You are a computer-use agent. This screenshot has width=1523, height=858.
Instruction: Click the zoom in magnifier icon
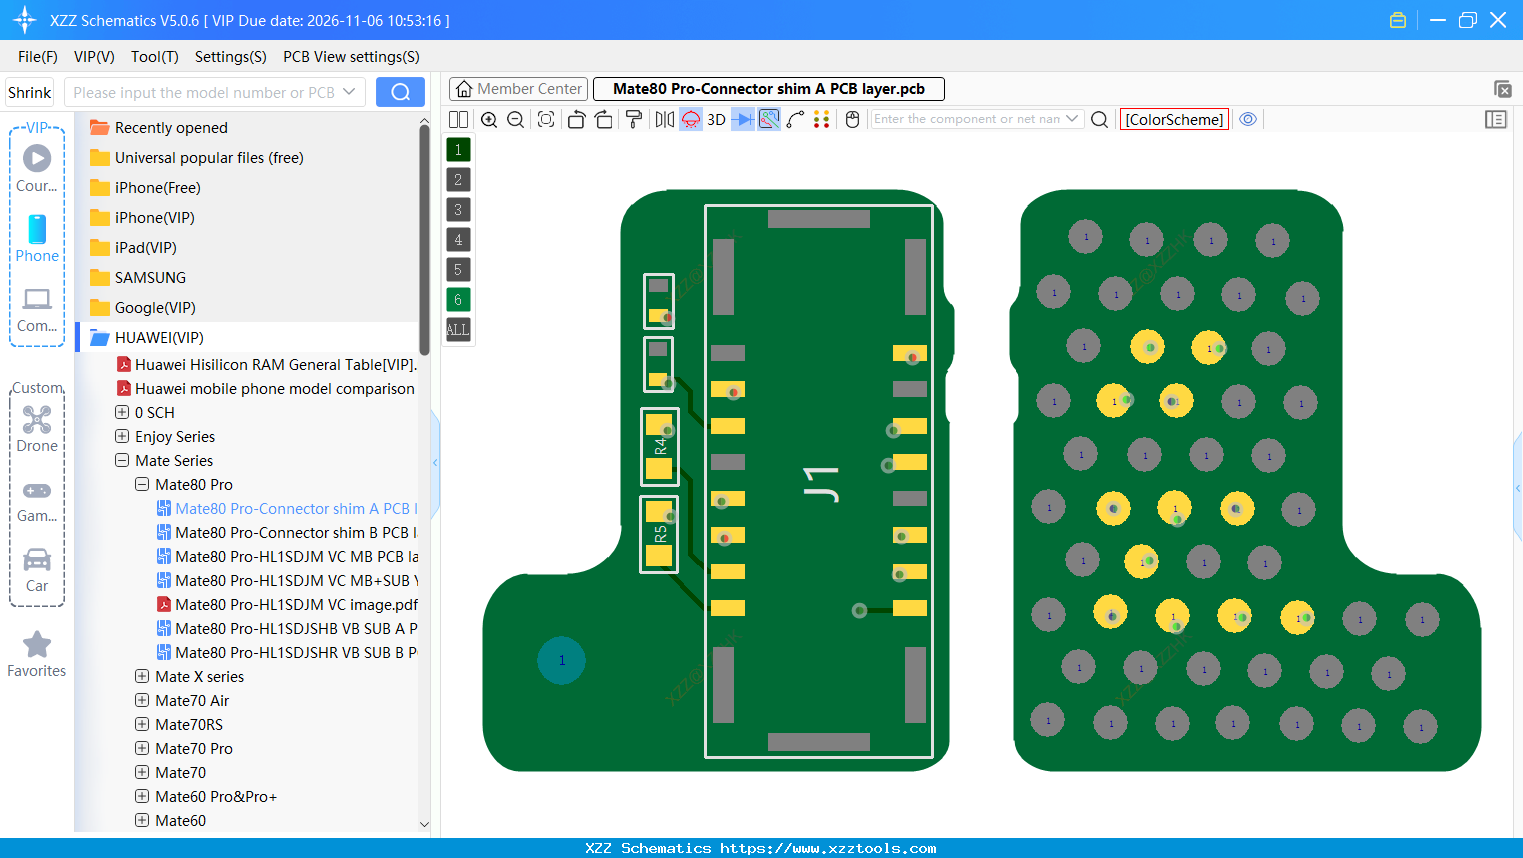(x=489, y=119)
